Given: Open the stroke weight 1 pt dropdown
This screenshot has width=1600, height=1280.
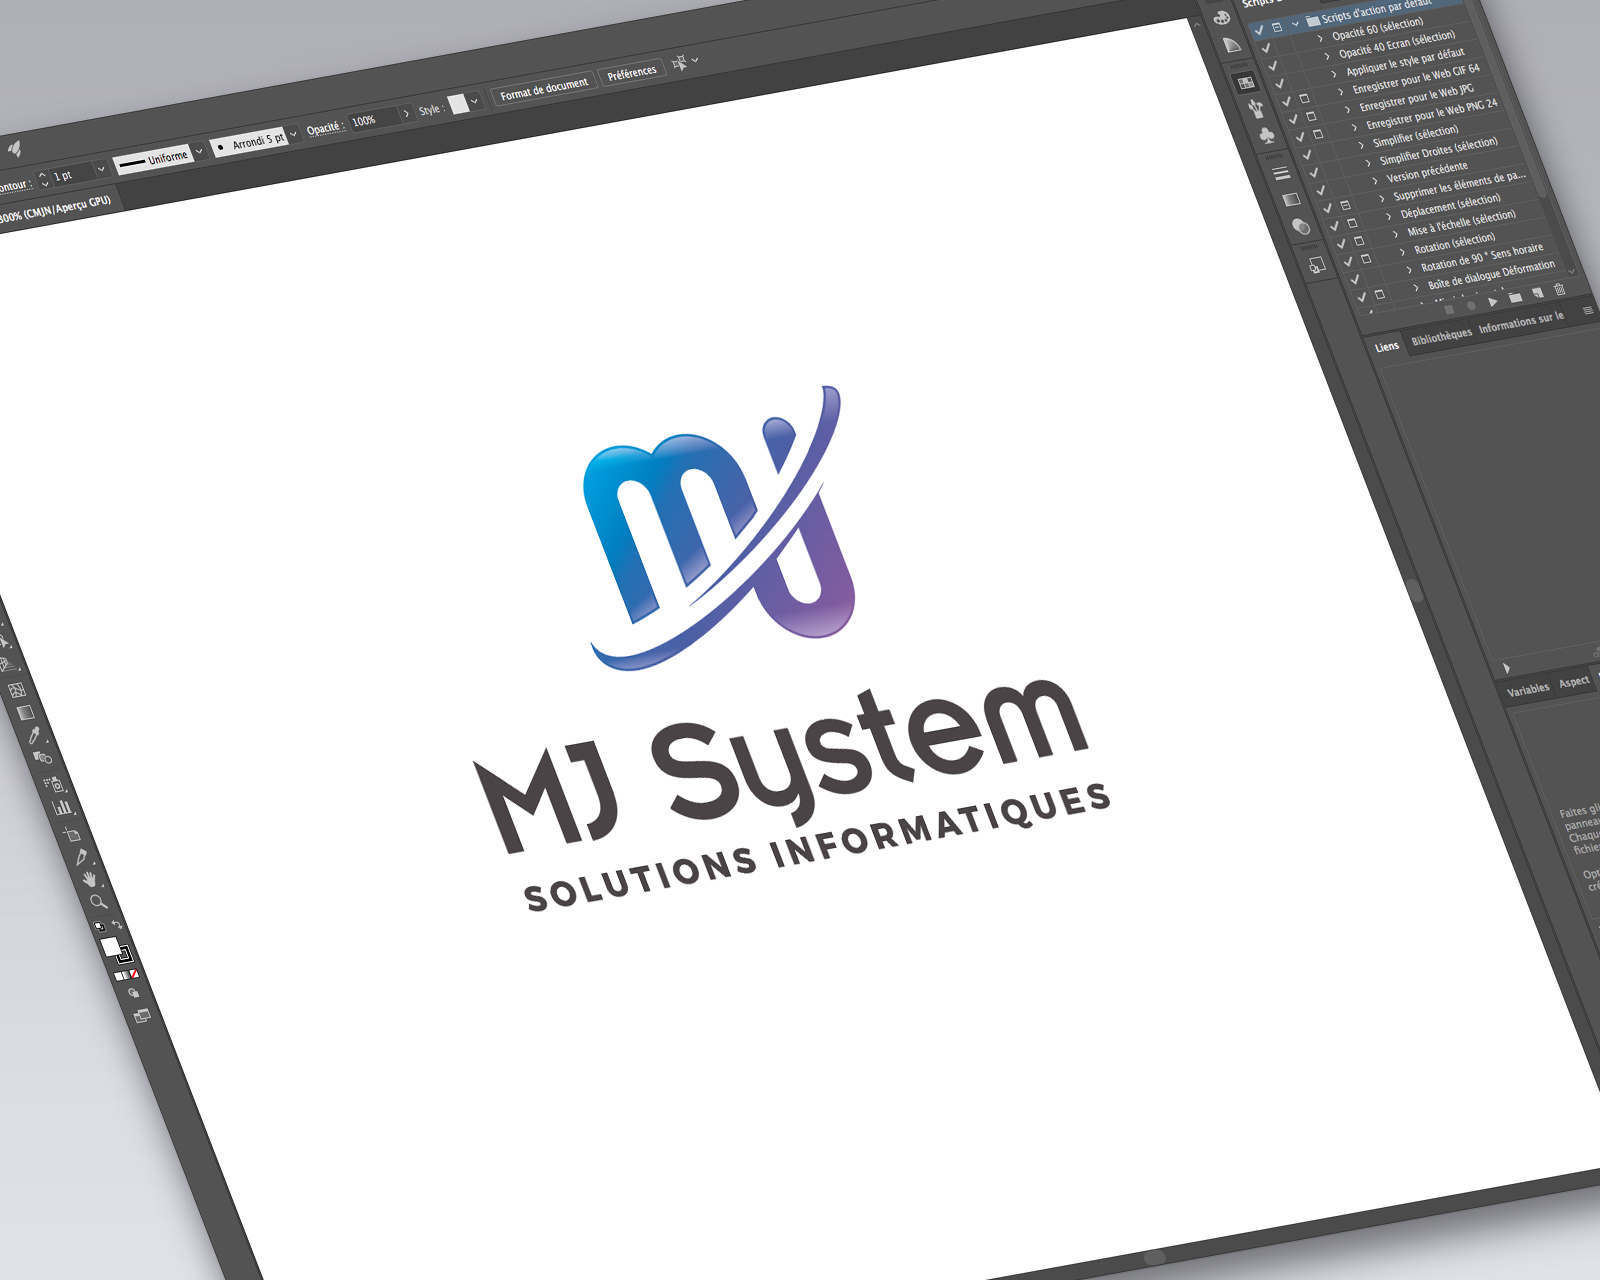Looking at the screenshot, I should (x=101, y=169).
